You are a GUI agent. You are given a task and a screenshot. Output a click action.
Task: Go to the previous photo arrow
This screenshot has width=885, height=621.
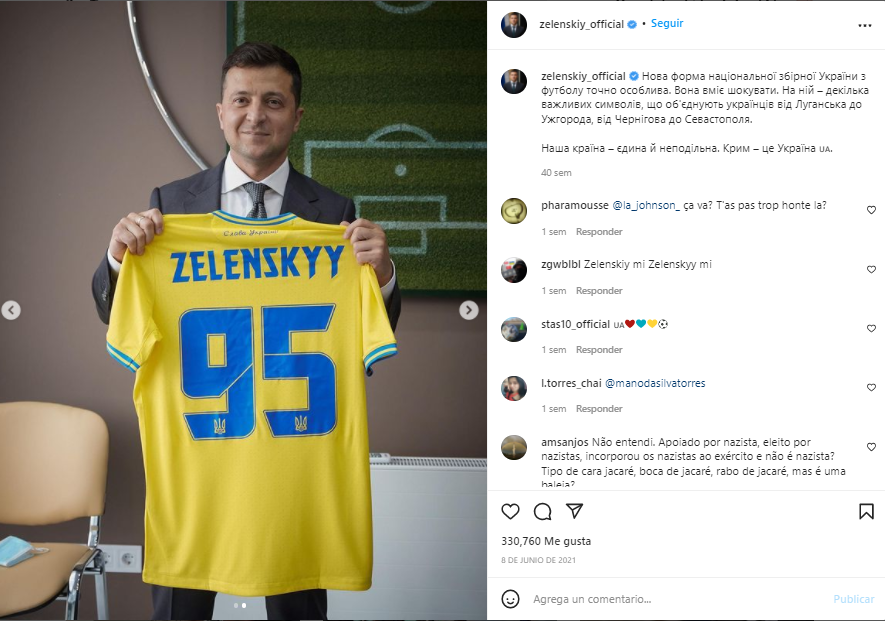[11, 310]
